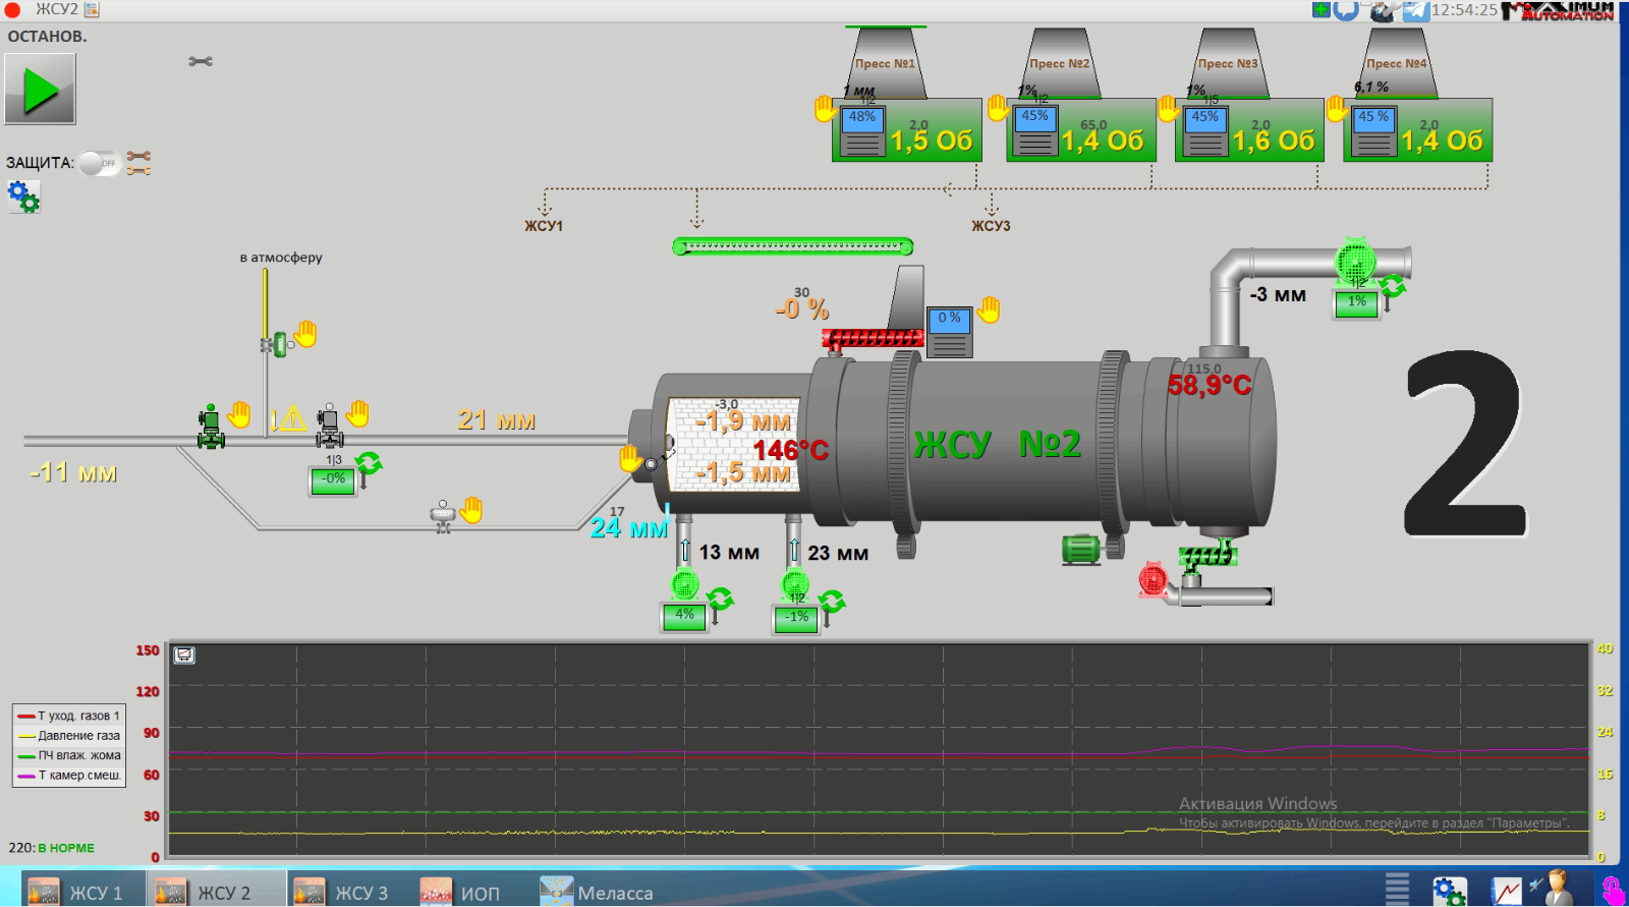Click the left green air blower under furnace
The height and width of the screenshot is (907, 1629).
pyautogui.click(x=685, y=584)
